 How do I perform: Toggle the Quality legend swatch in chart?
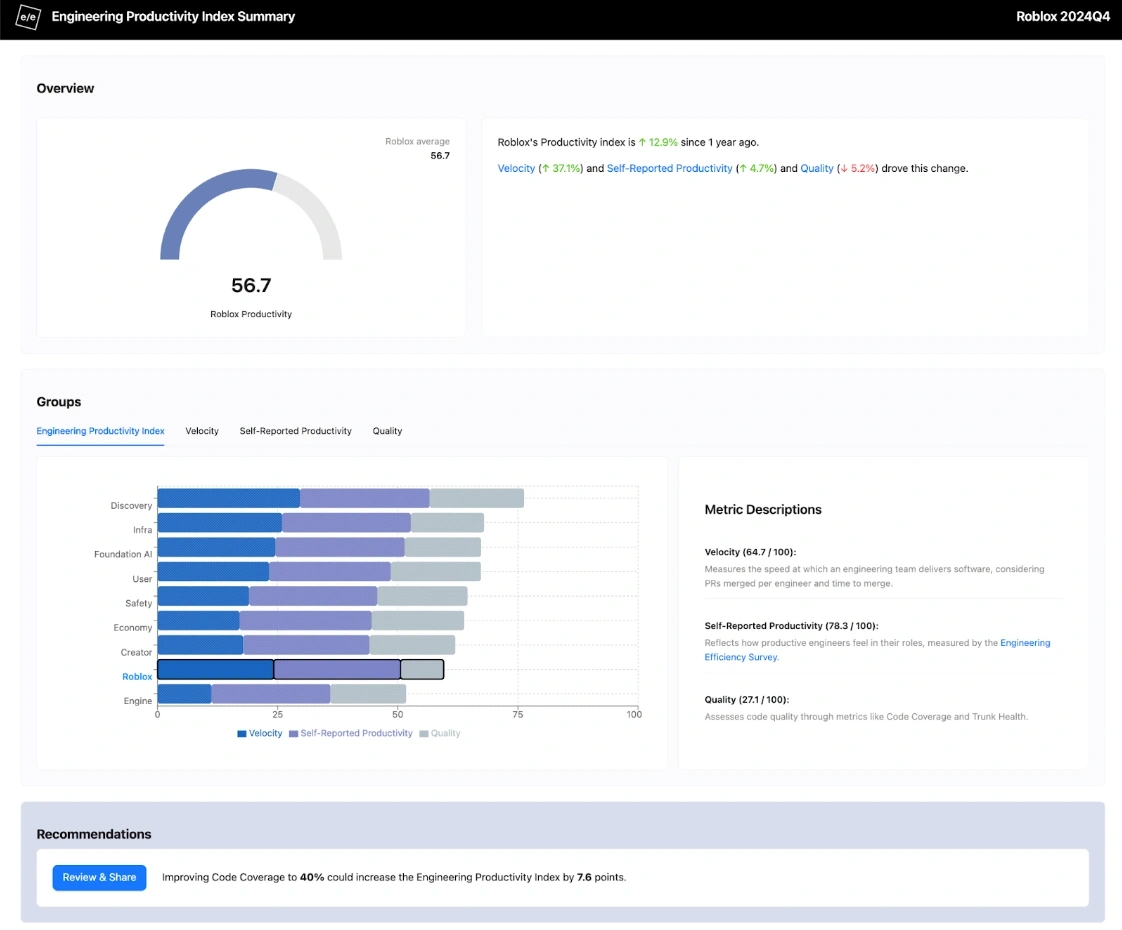click(424, 733)
